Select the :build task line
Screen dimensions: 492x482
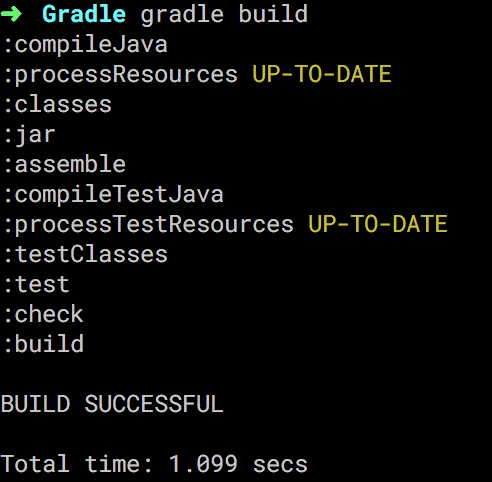click(x=44, y=344)
